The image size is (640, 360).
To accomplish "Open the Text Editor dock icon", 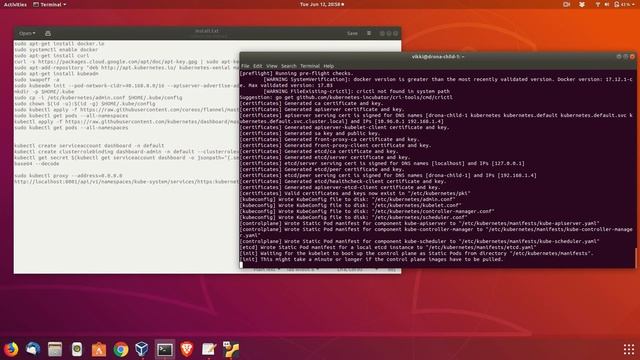I will (209, 349).
